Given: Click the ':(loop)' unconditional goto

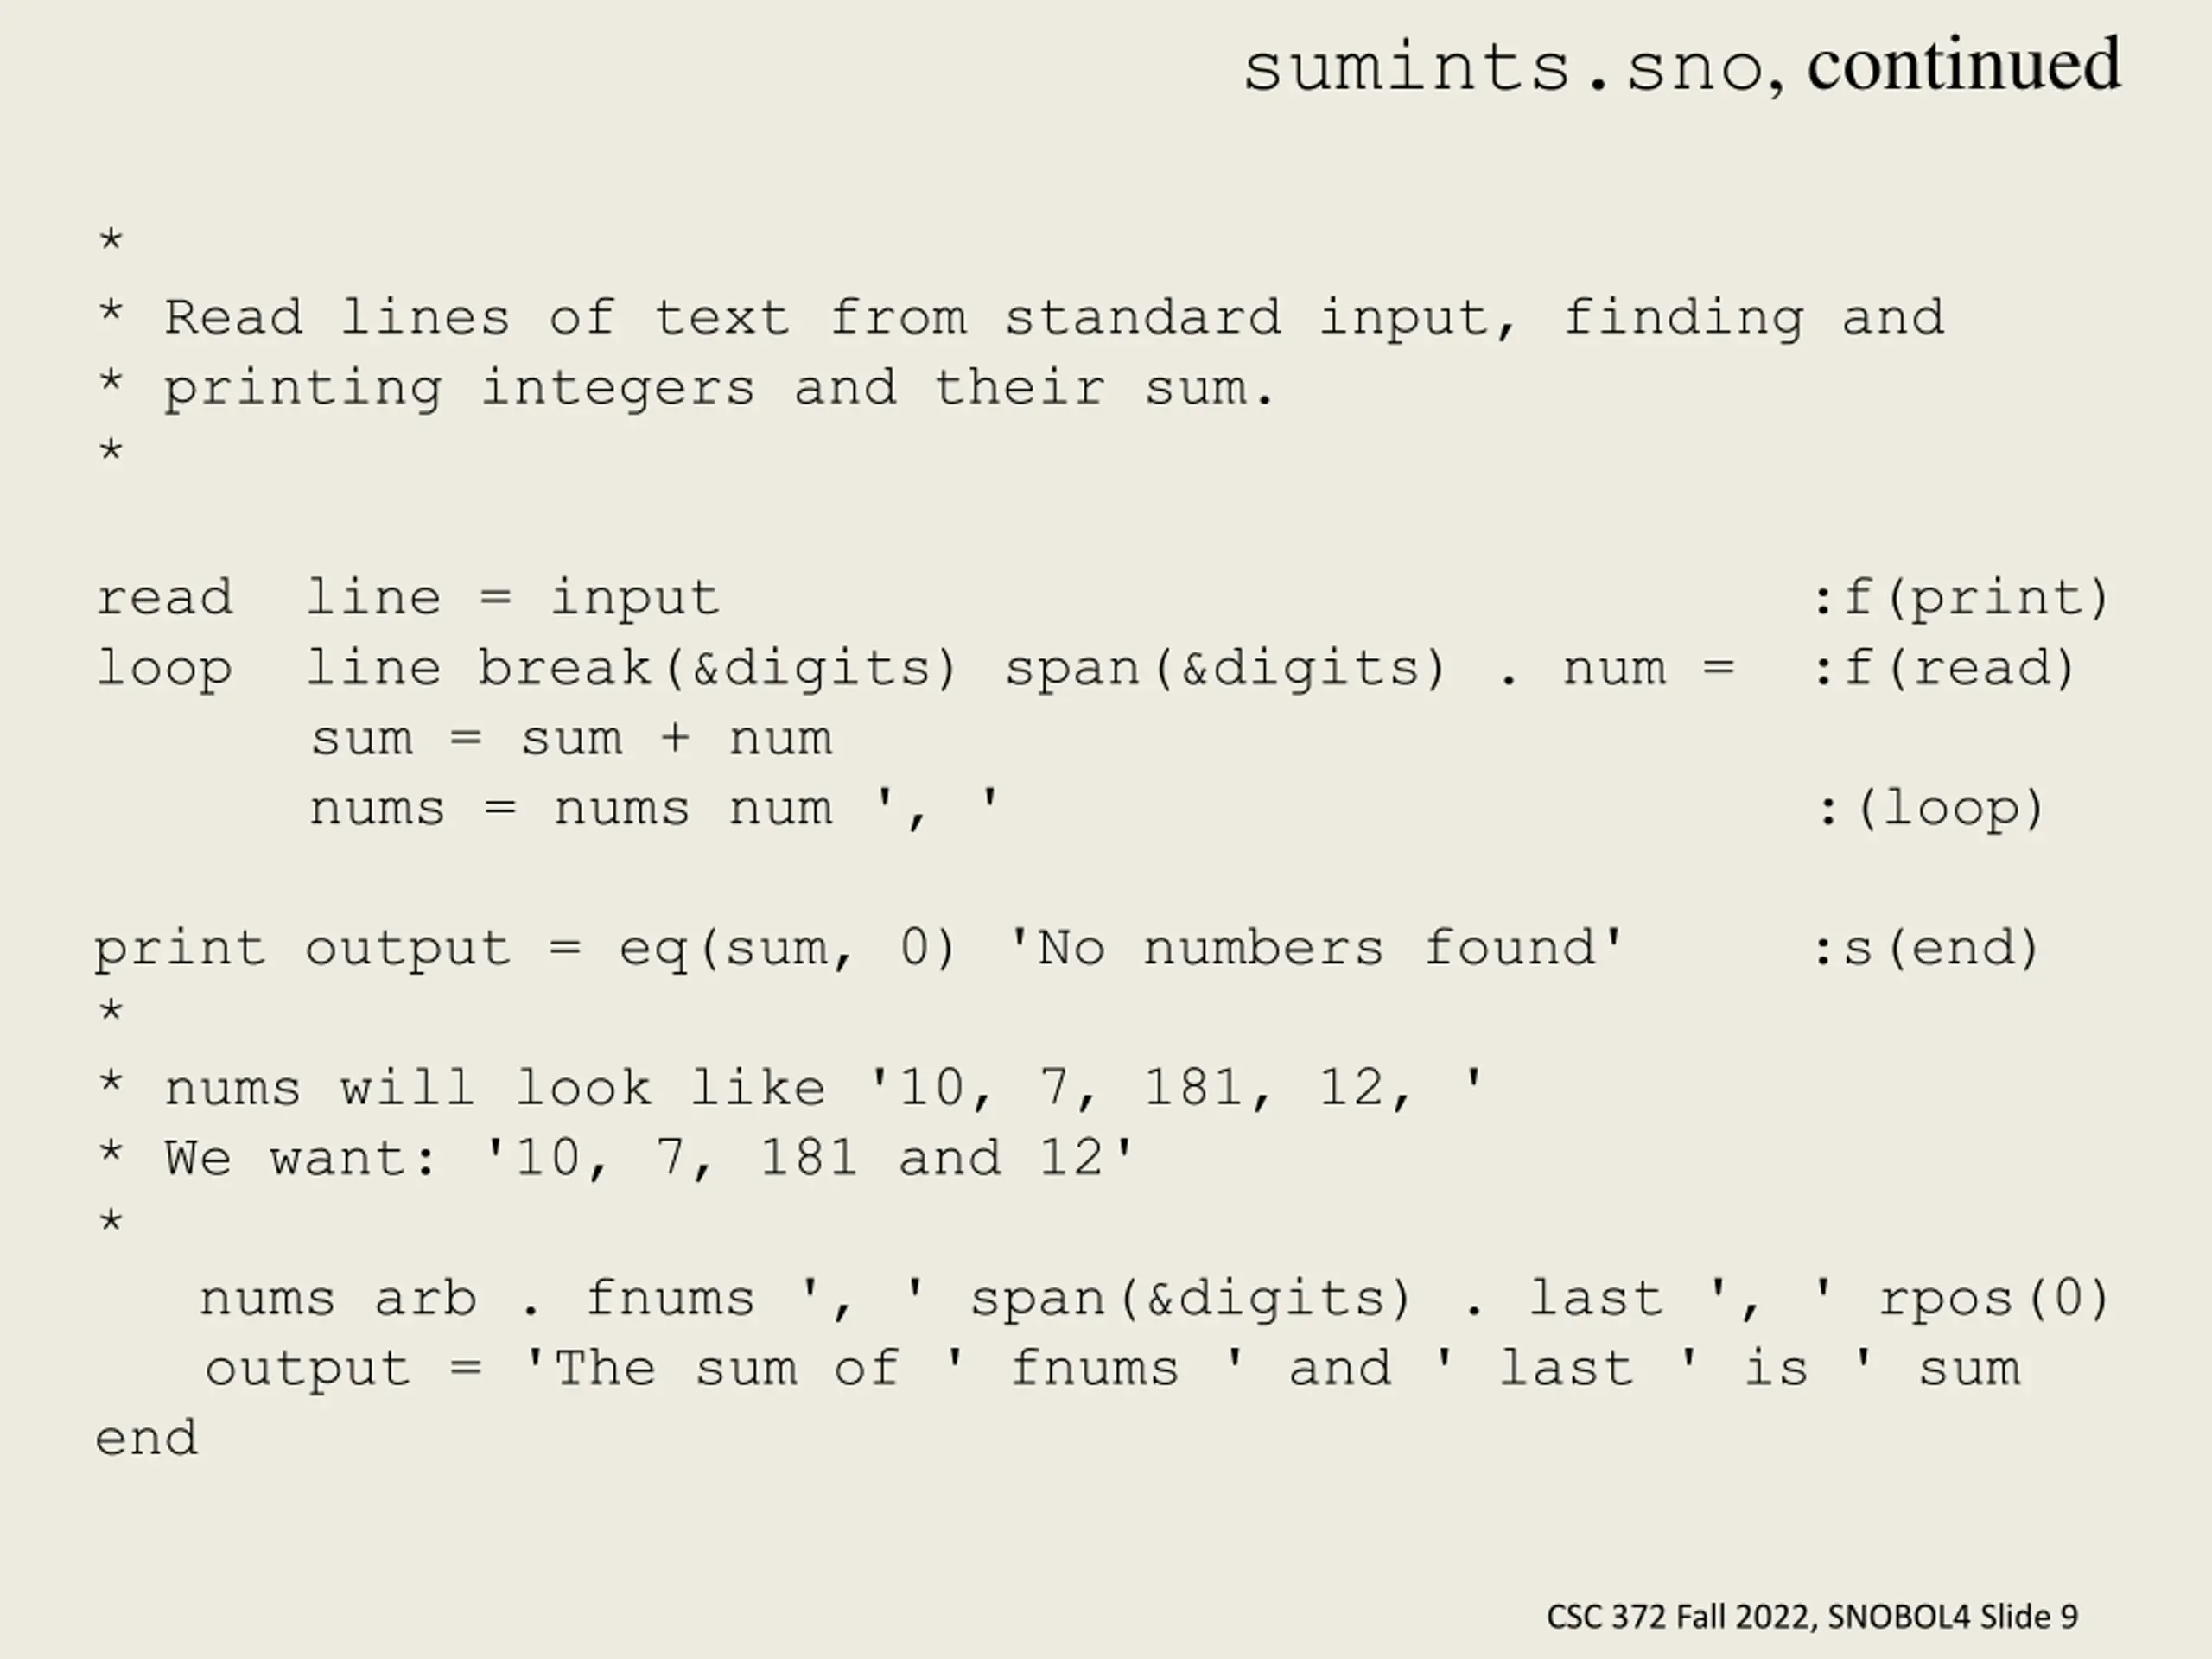Looking at the screenshot, I should (x=1929, y=808).
